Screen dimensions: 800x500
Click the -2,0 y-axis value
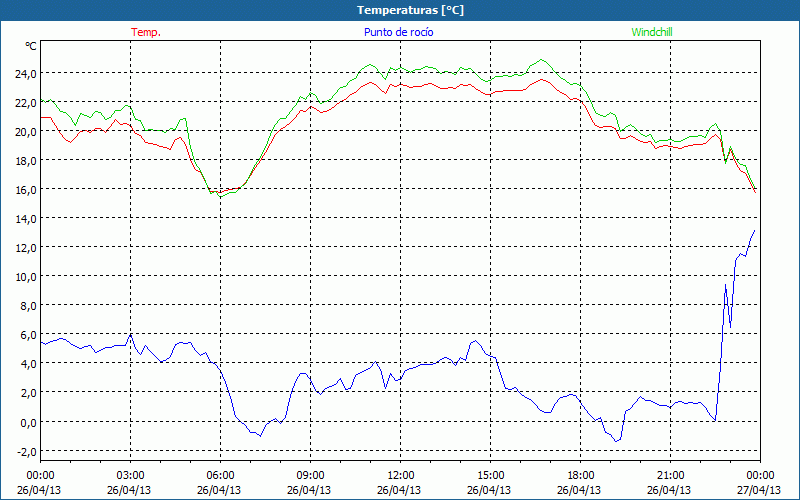click(x=26, y=452)
